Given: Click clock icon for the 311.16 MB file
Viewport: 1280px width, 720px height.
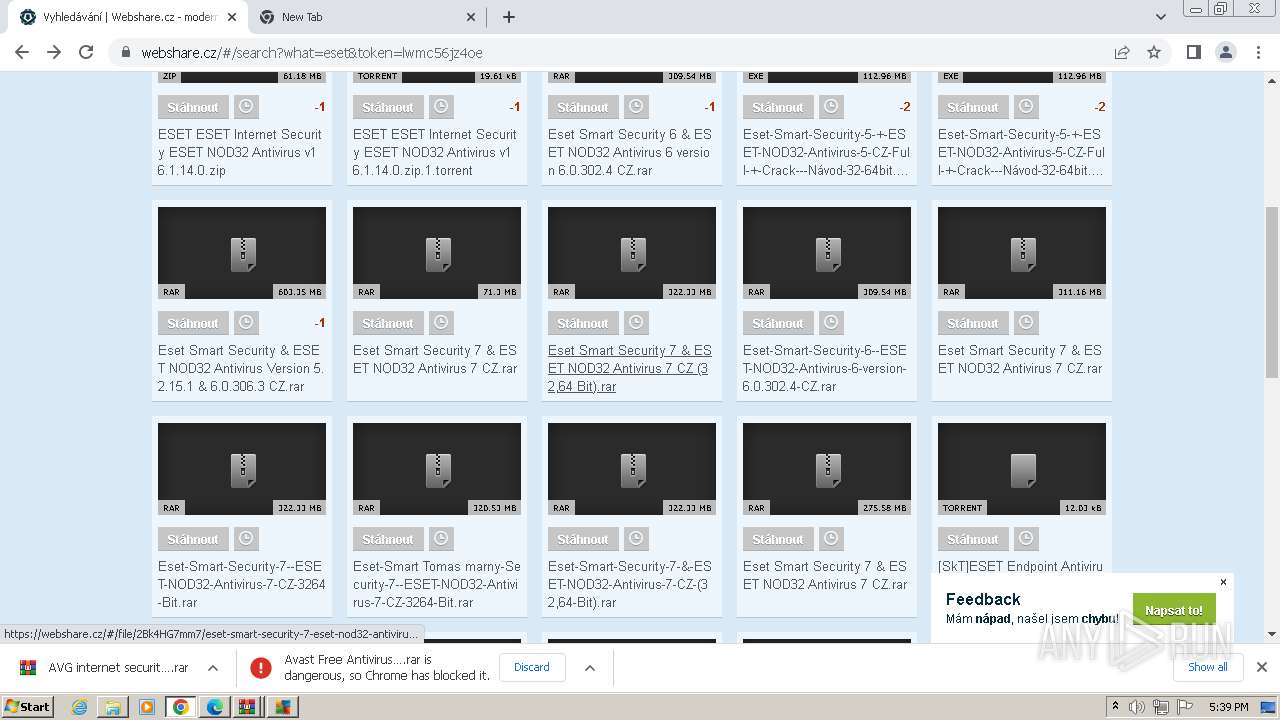Looking at the screenshot, I should (1026, 323).
